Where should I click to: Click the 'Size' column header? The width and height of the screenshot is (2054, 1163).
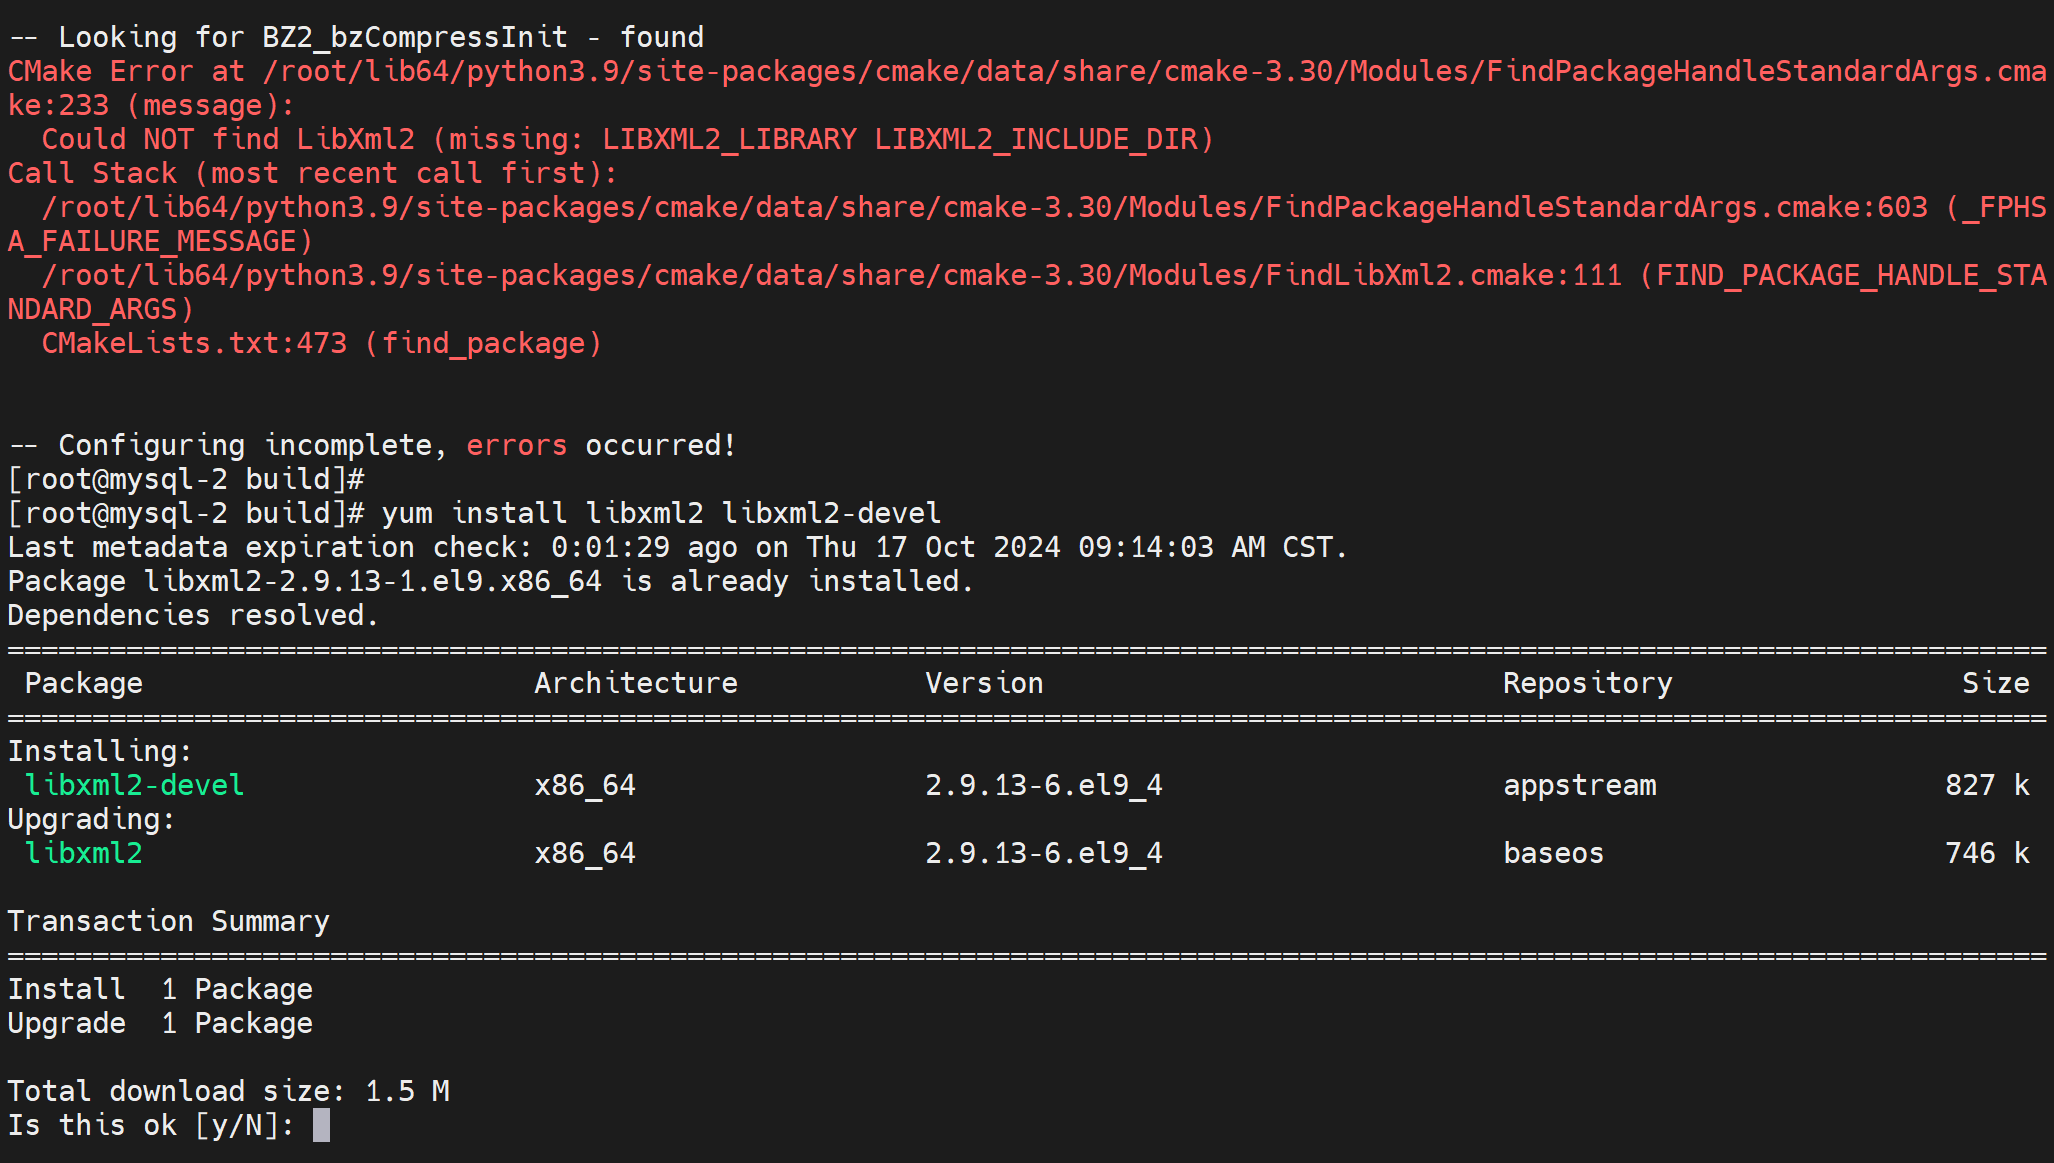[x=1996, y=683]
